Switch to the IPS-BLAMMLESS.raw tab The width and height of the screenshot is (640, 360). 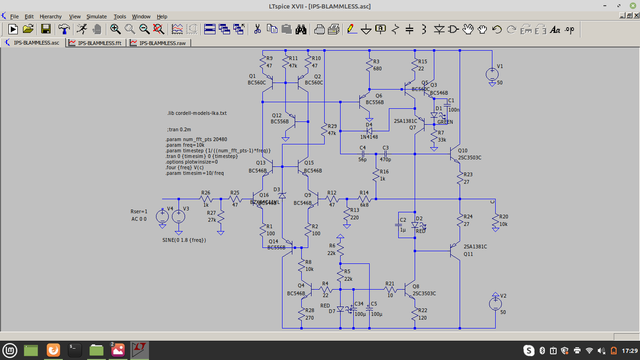tap(159, 42)
